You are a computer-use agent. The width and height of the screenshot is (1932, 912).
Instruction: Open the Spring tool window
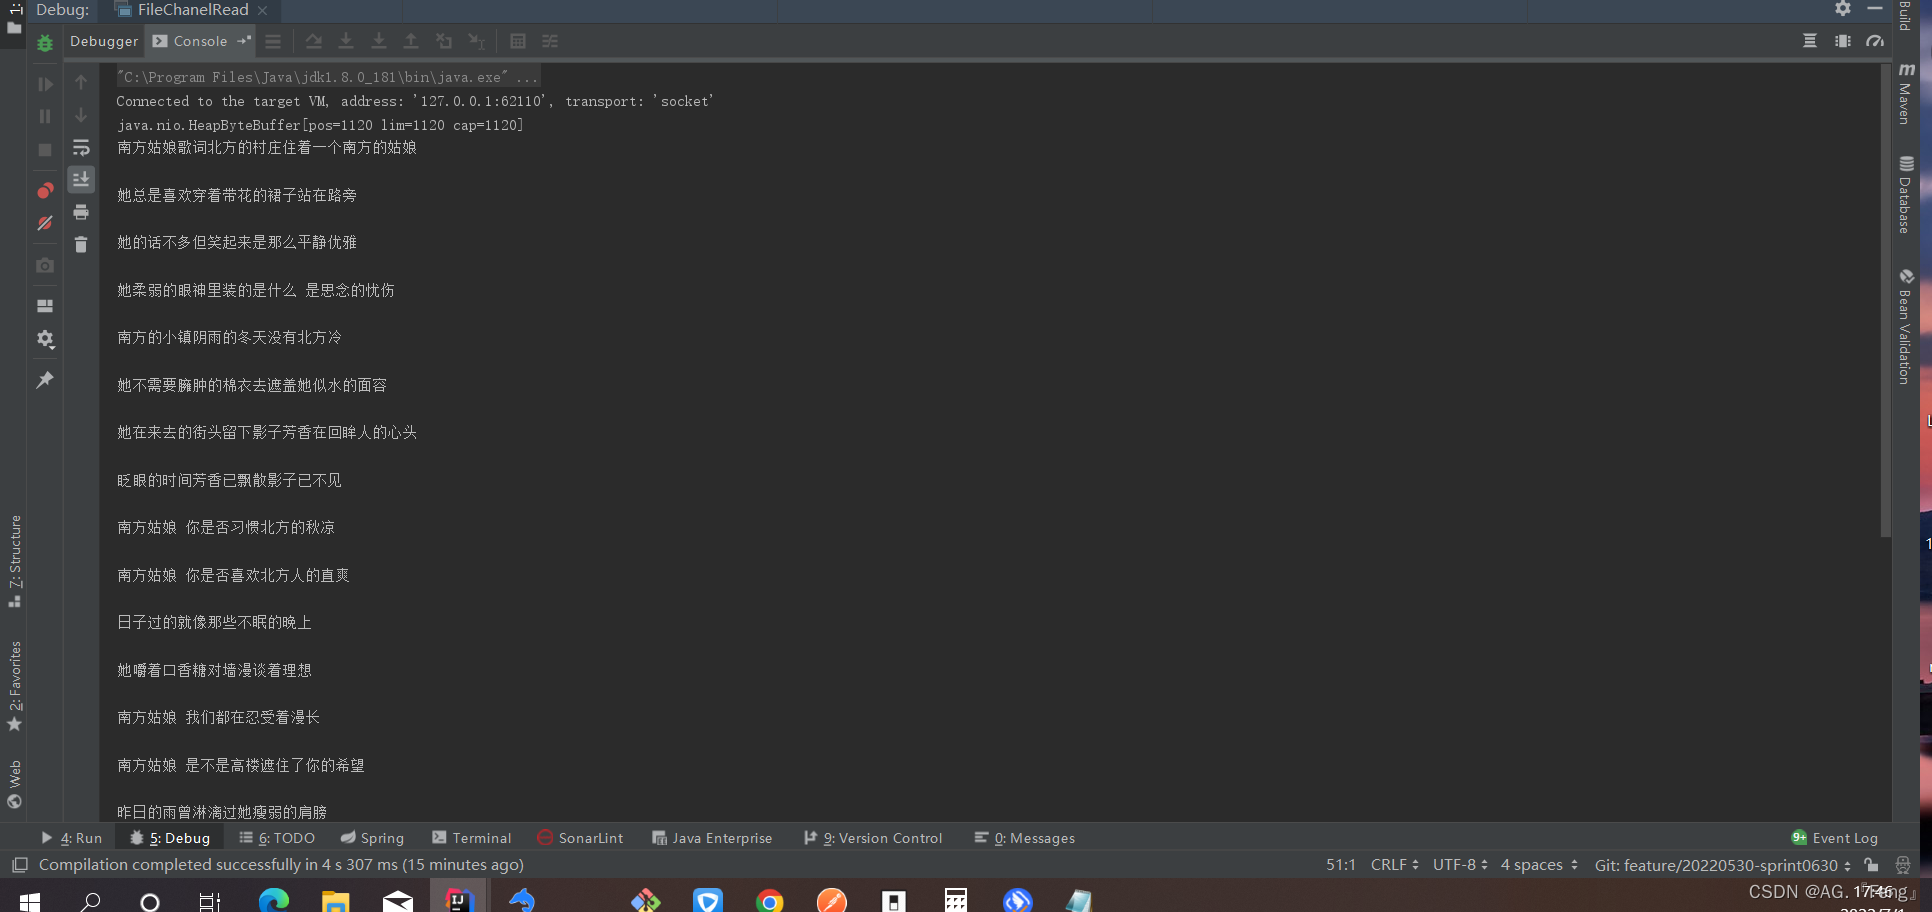coord(372,838)
